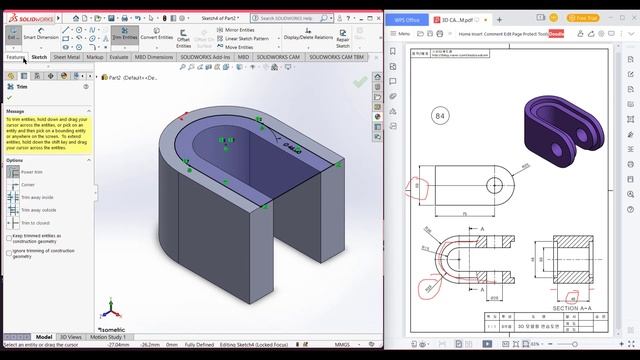The width and height of the screenshot is (640, 360).
Task: Select the Spline sketch tool
Action: pyautogui.click(x=92, y=30)
